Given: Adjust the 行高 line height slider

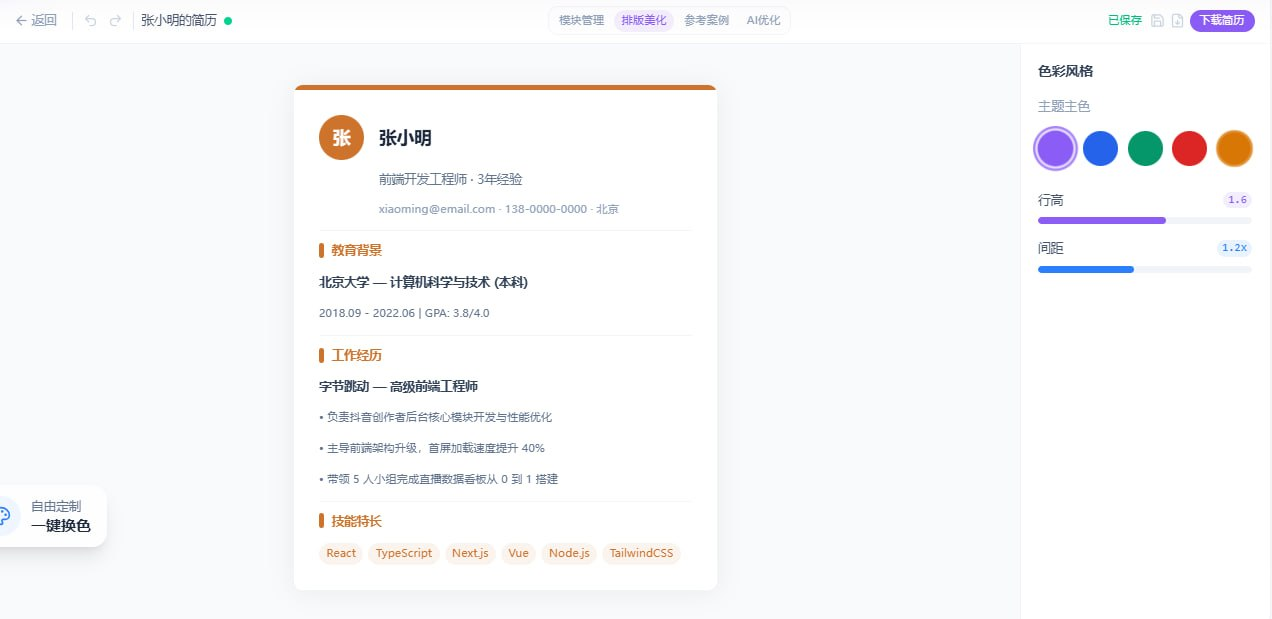Looking at the screenshot, I should [1145, 220].
